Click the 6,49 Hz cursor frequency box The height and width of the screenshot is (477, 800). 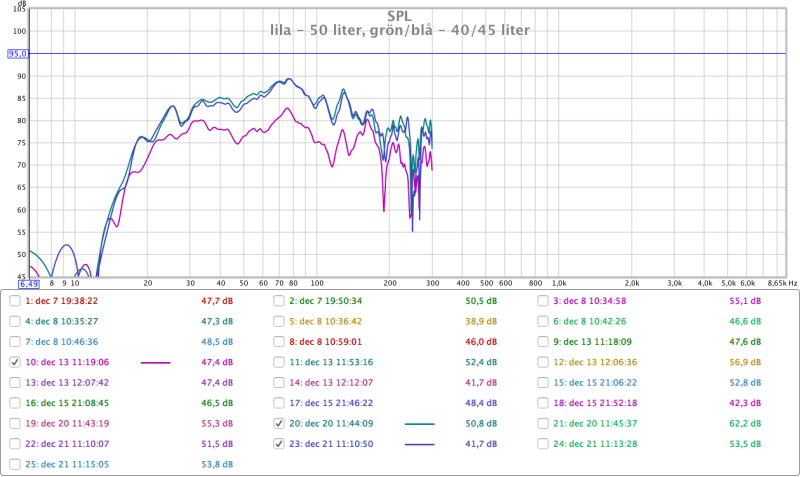click(x=29, y=284)
